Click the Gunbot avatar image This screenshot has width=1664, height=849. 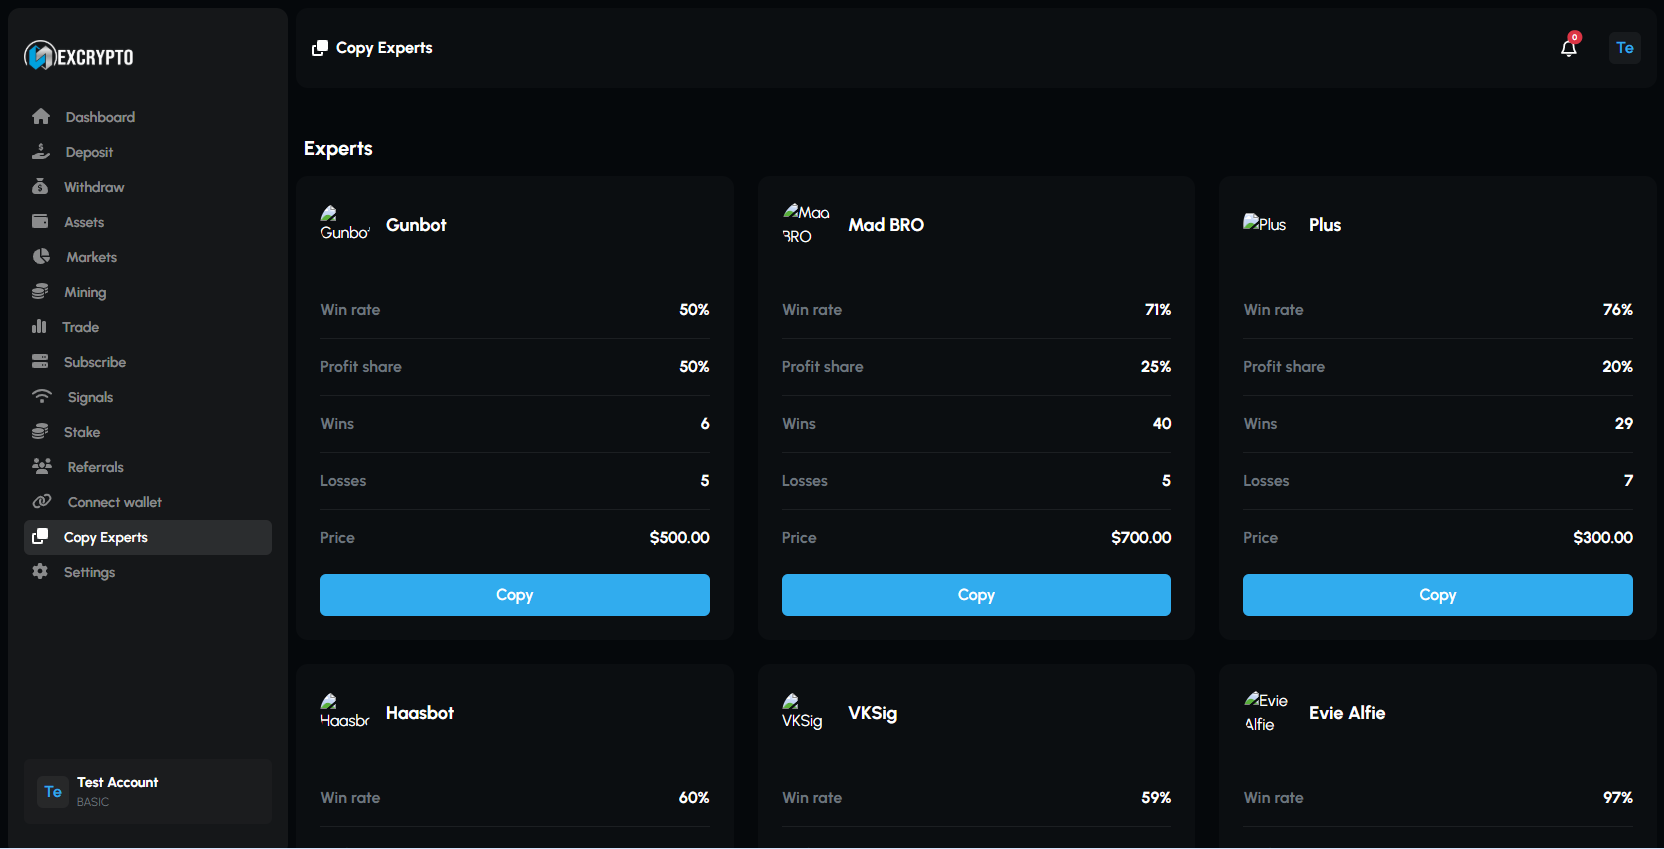pyautogui.click(x=345, y=224)
